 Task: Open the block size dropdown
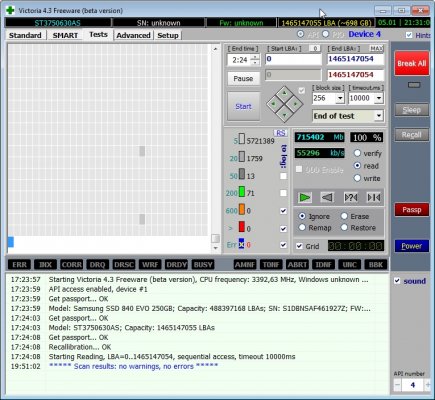(x=340, y=98)
